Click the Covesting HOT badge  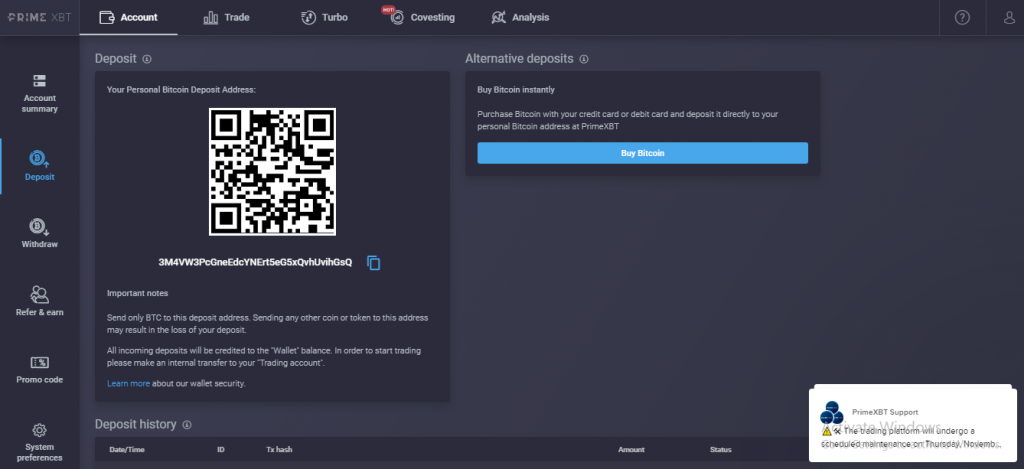[x=389, y=9]
